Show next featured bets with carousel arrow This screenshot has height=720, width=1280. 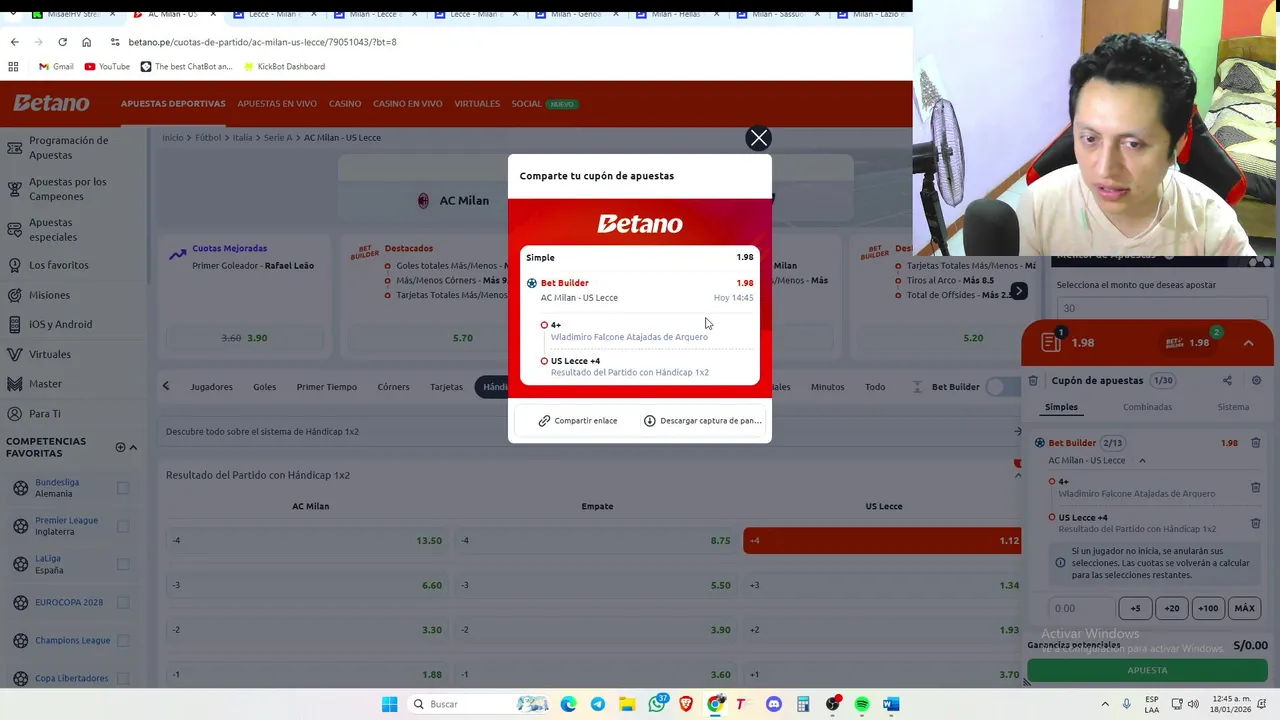1018,291
